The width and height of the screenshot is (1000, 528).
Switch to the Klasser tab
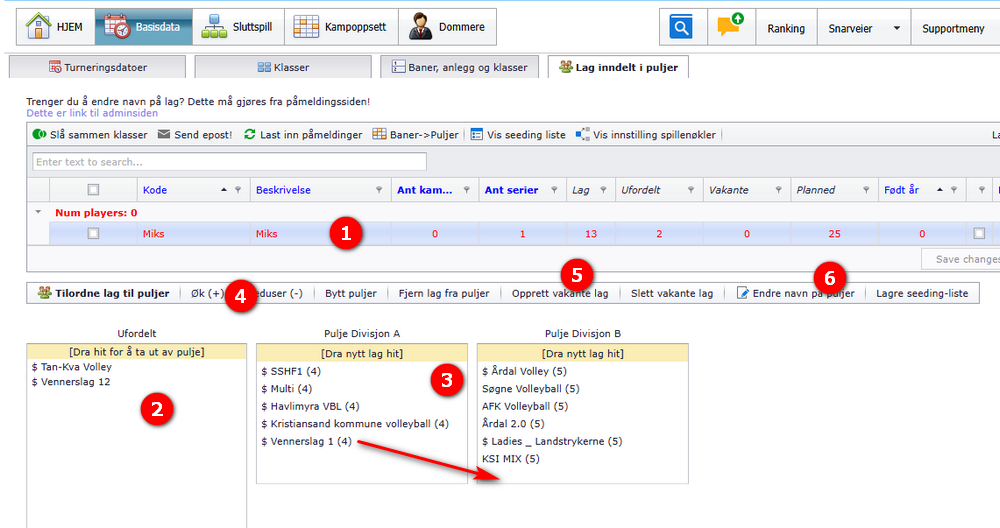point(283,67)
